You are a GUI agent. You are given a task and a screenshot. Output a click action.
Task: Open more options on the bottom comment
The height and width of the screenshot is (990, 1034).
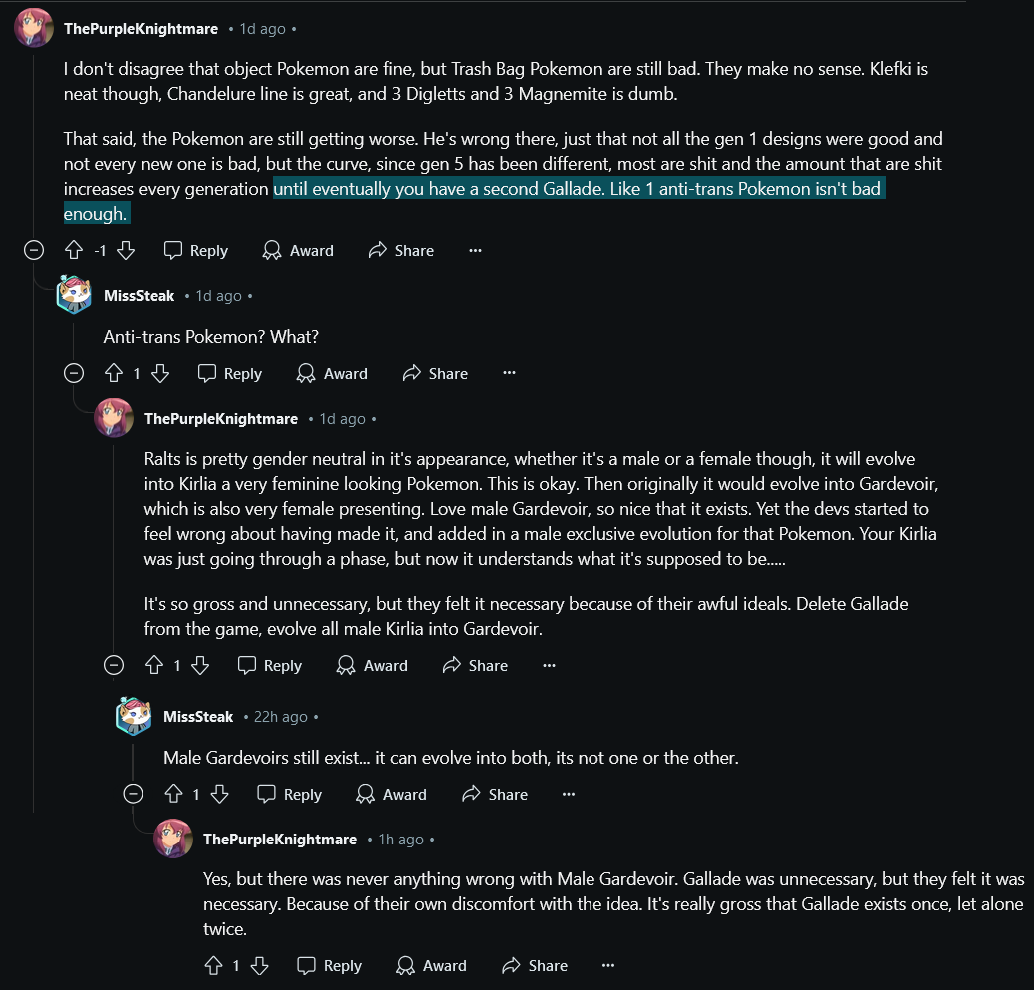pyautogui.click(x=608, y=966)
